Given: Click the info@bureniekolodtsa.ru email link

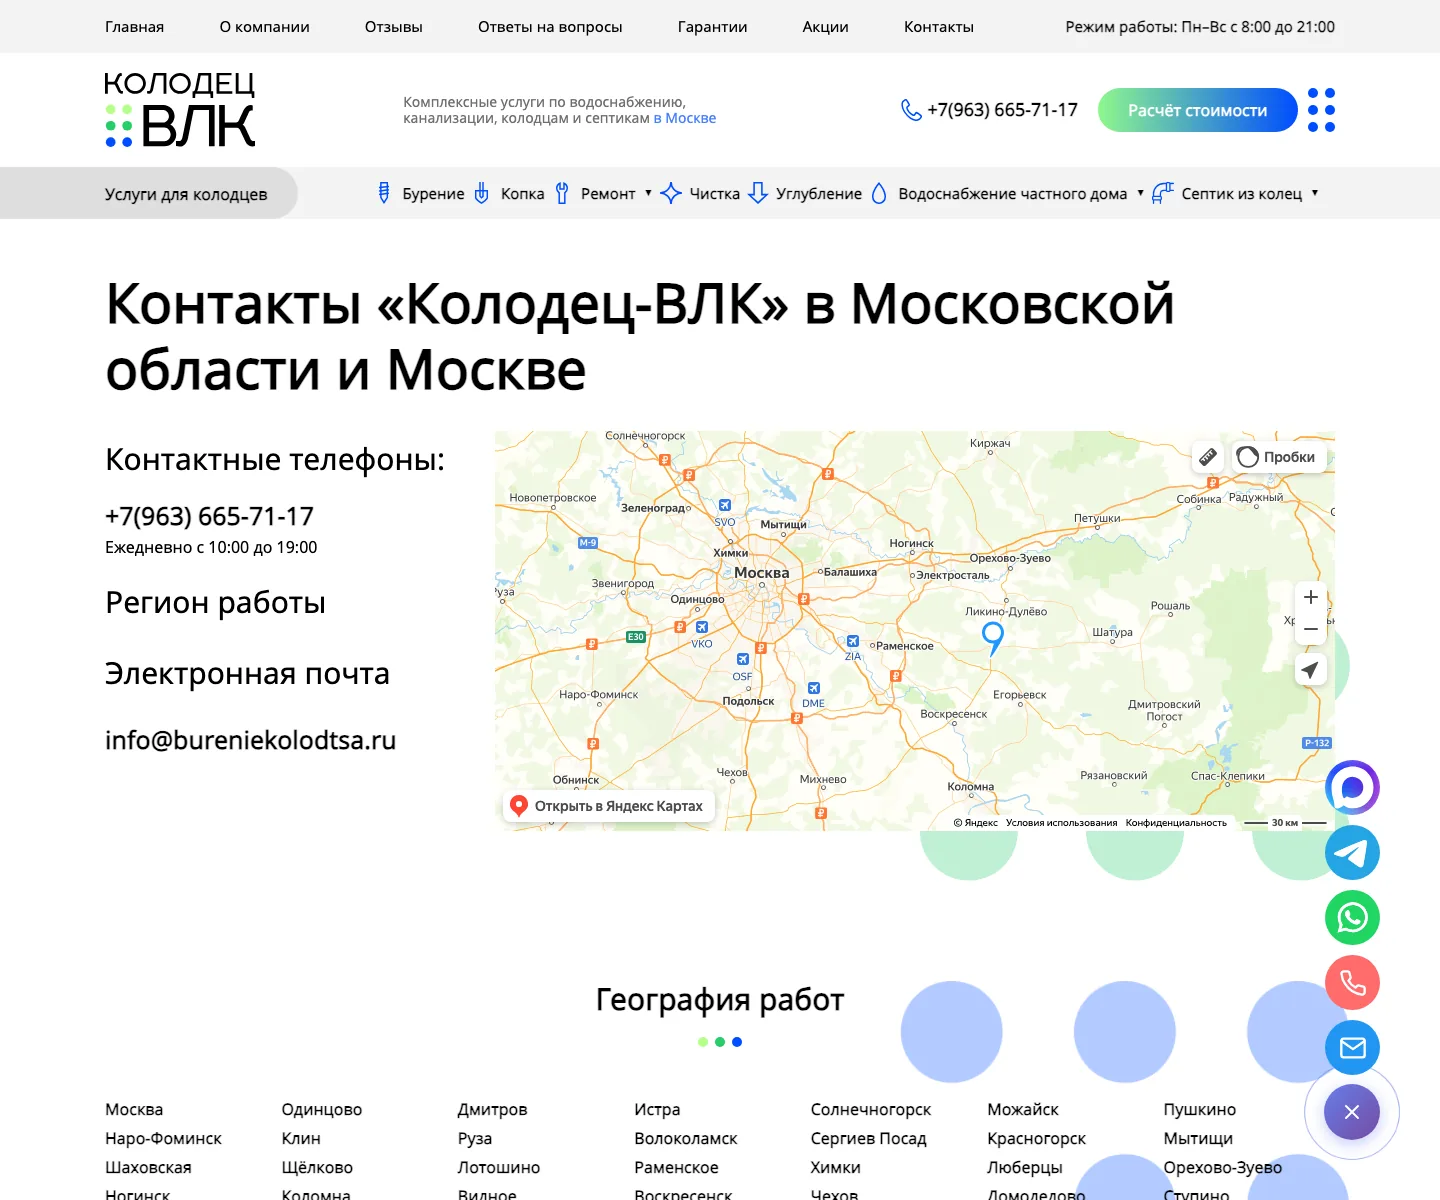Looking at the screenshot, I should (x=250, y=740).
